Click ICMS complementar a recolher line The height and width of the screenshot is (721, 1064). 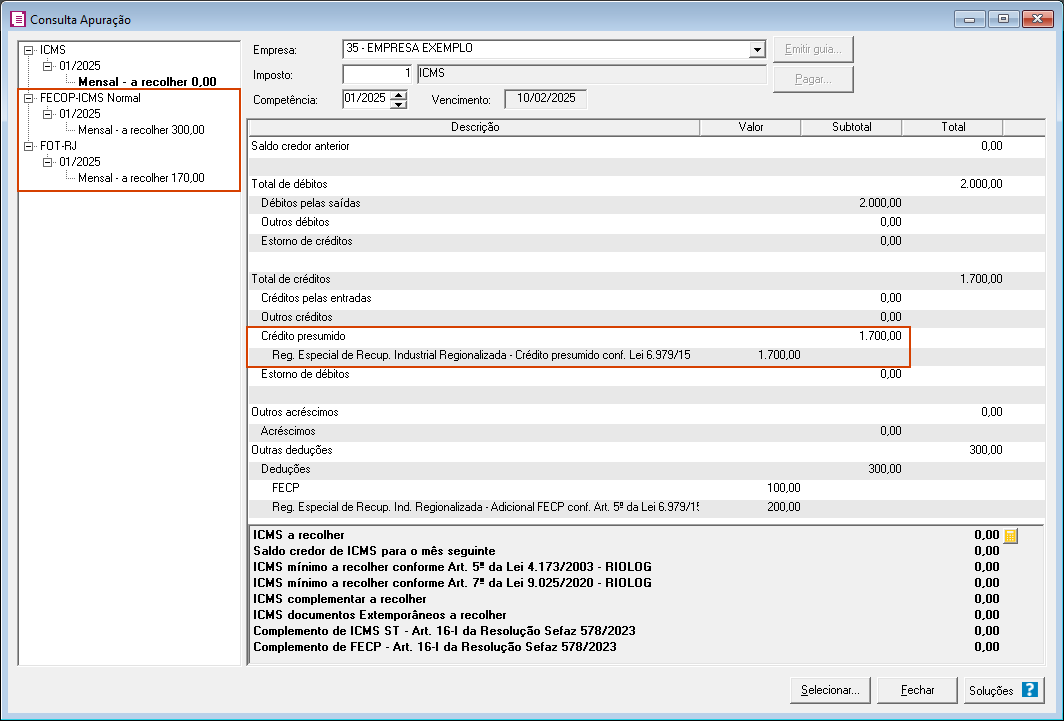626,600
